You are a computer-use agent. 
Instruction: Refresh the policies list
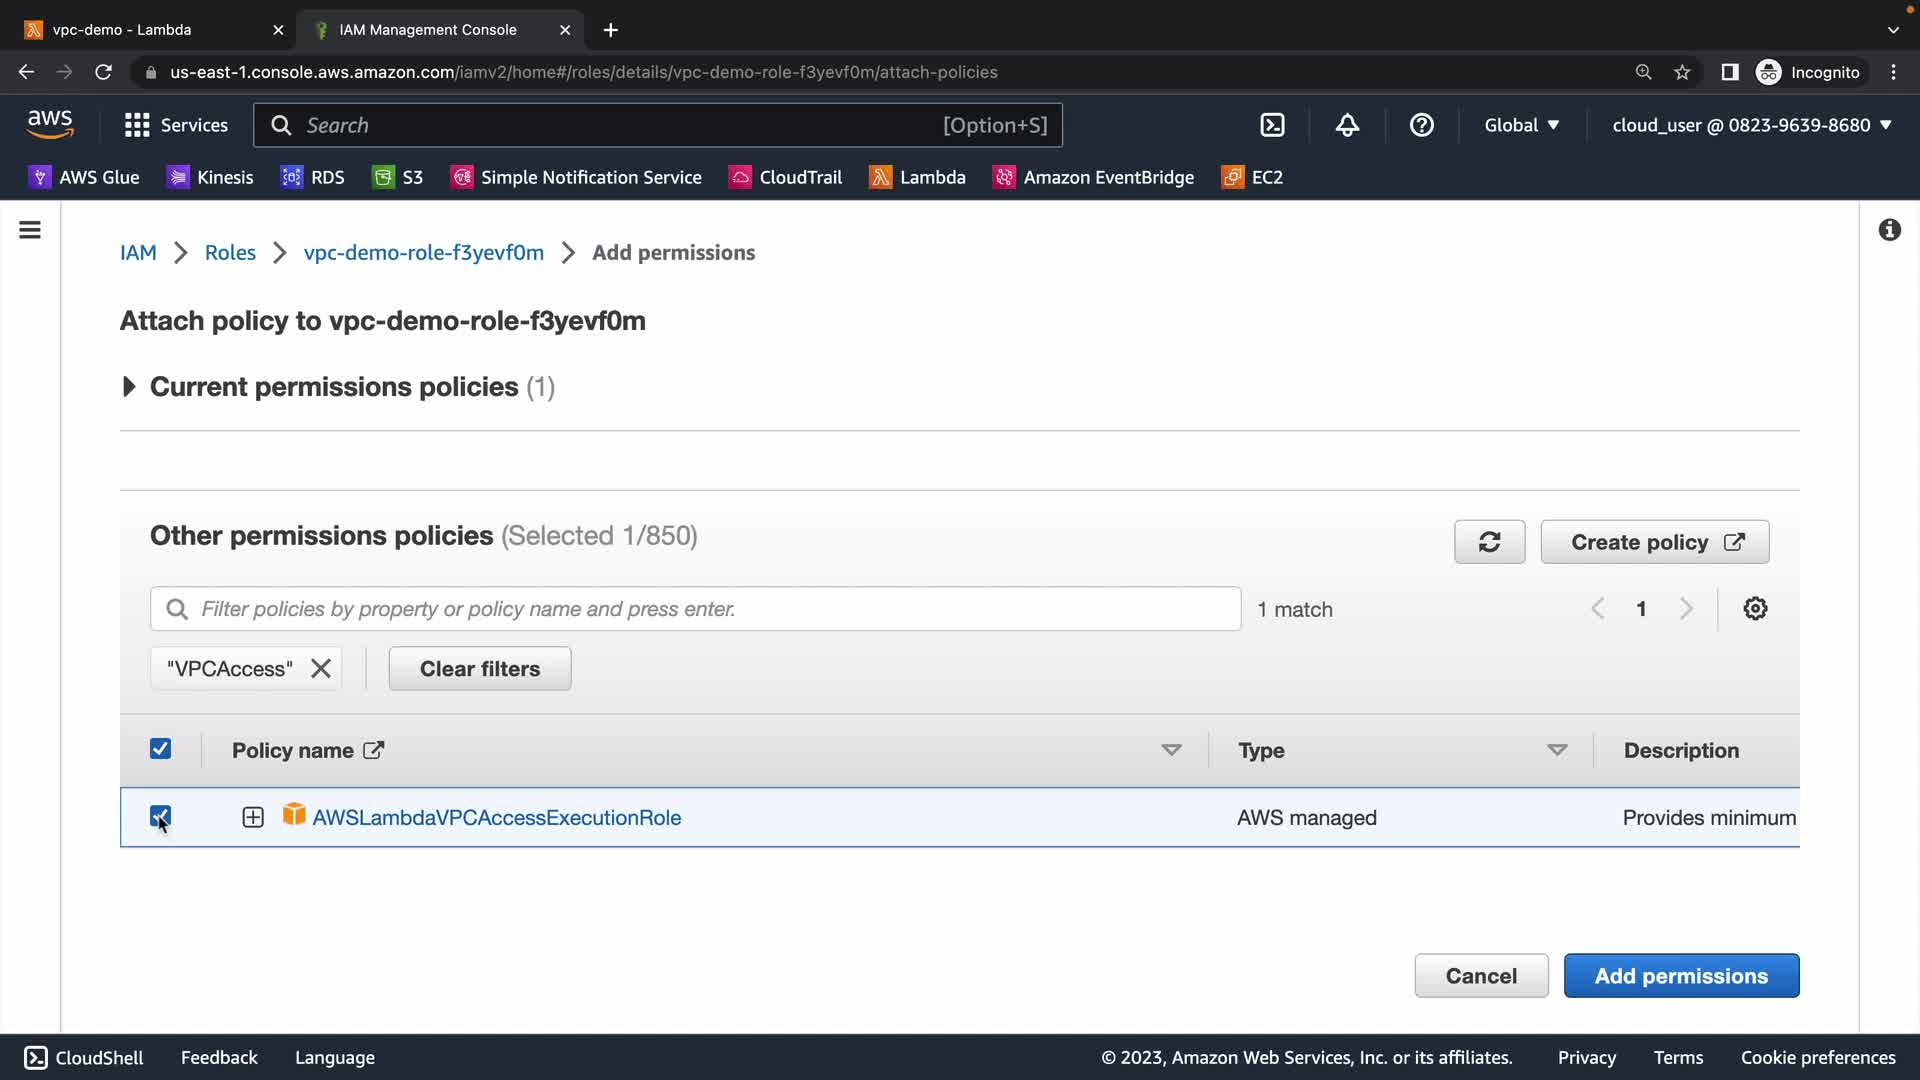[1489, 542]
